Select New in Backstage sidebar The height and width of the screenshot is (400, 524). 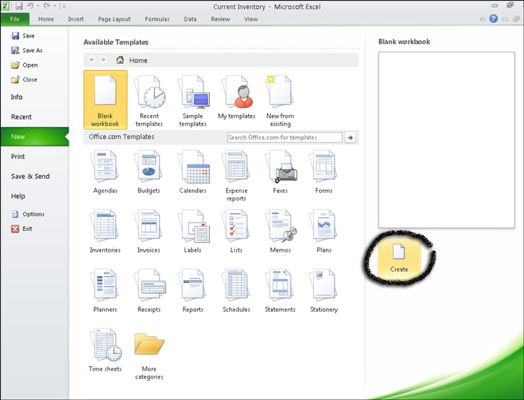pyautogui.click(x=35, y=137)
